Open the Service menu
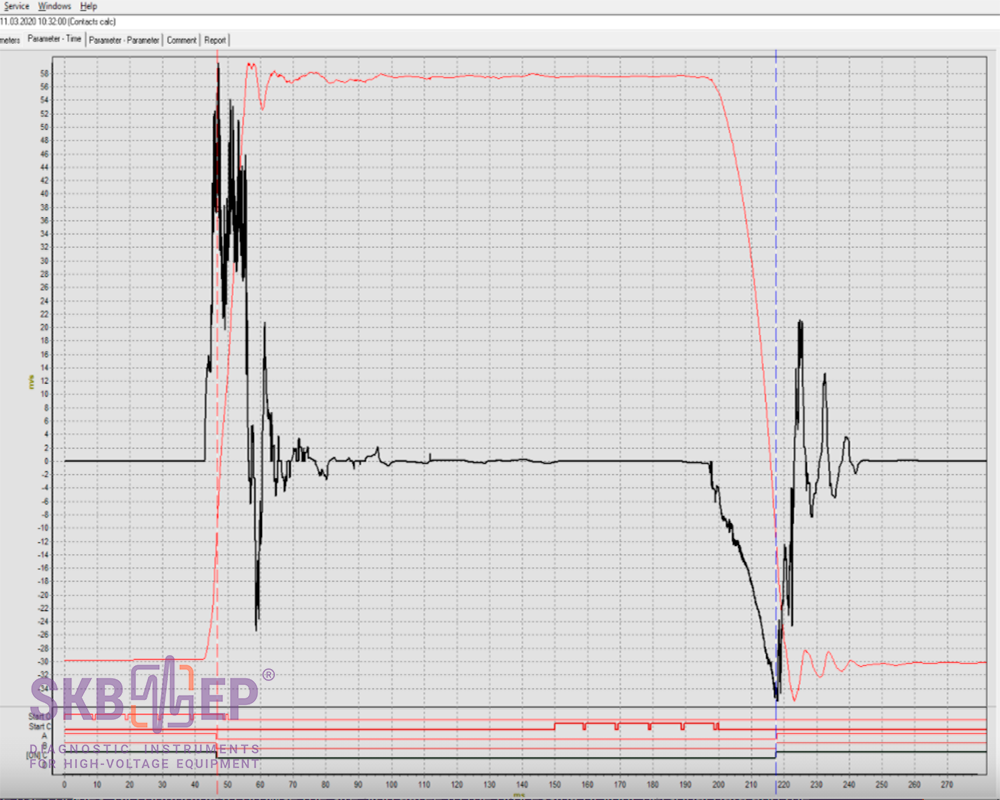The height and width of the screenshot is (800, 1000). pyautogui.click(x=16, y=6)
